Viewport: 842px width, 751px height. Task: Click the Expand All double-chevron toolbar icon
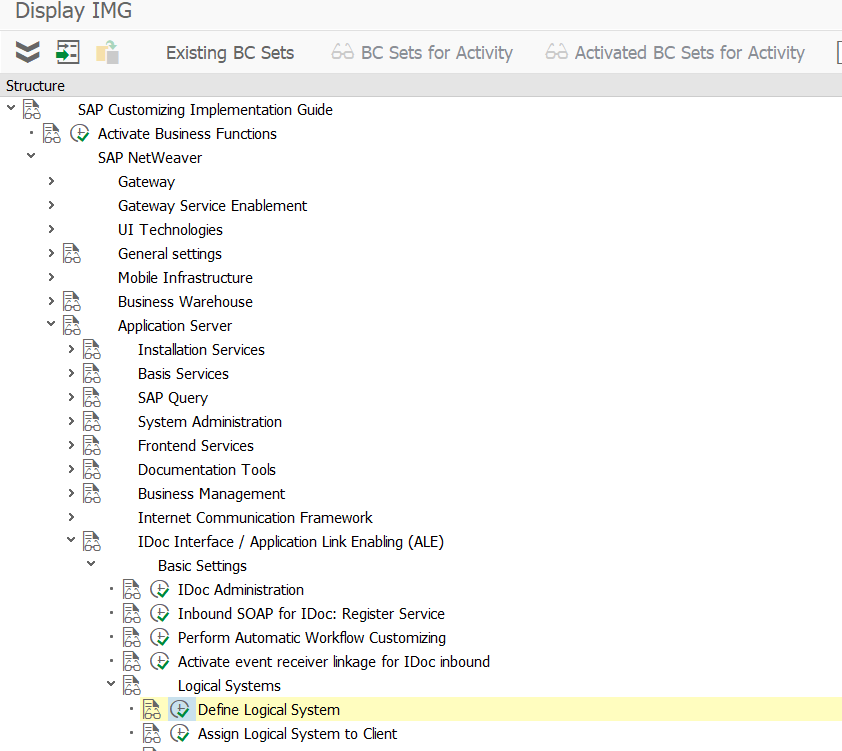[x=27, y=52]
